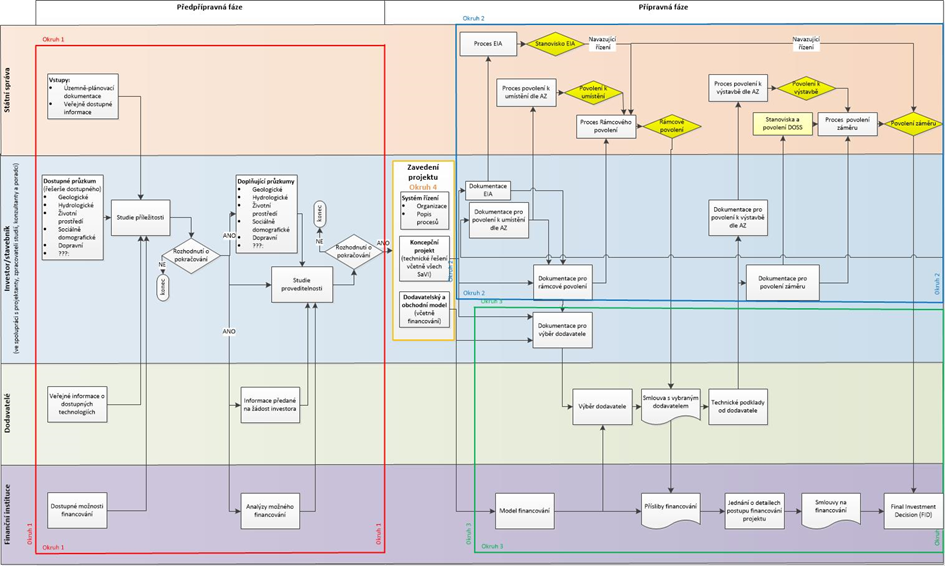This screenshot has width=945, height=566.
Task: Click the Smlouva s vybraným dodavatelem document
Action: (x=670, y=406)
